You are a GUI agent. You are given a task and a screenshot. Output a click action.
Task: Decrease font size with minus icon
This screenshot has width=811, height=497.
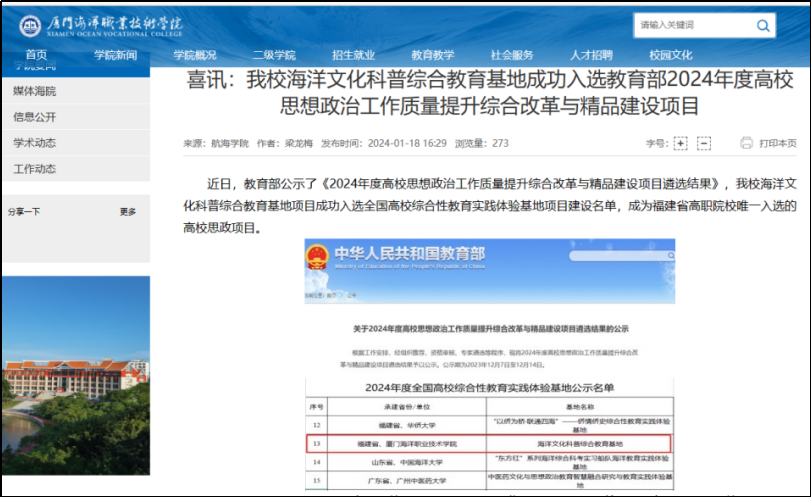704,144
